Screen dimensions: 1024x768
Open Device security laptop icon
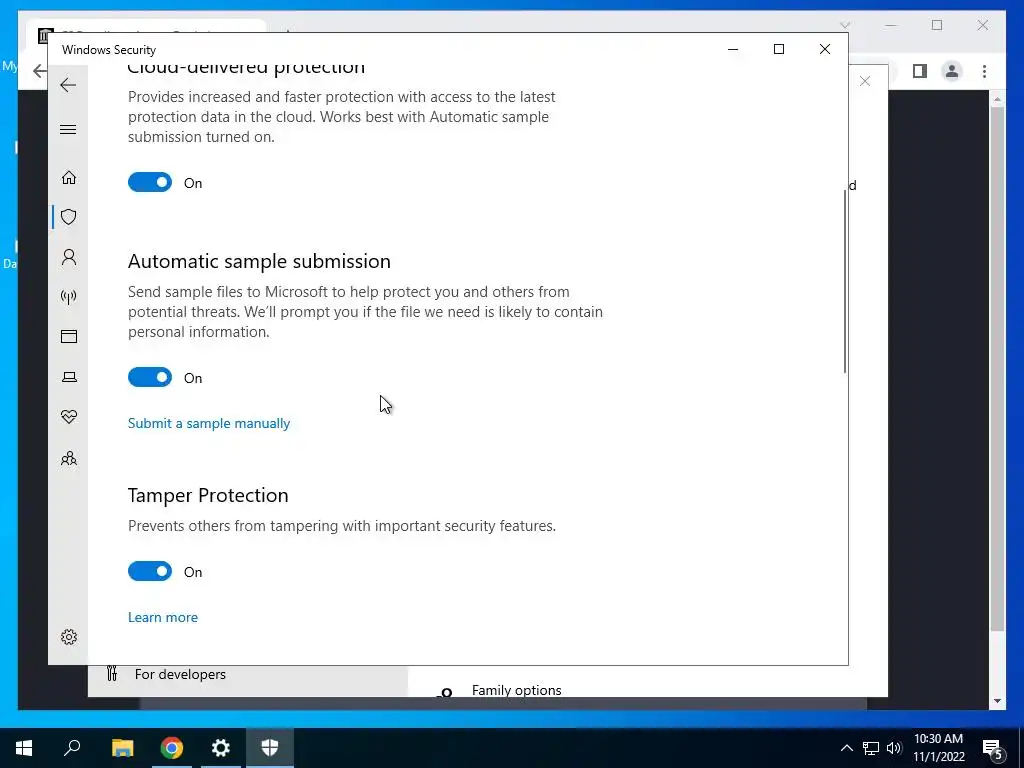click(69, 377)
